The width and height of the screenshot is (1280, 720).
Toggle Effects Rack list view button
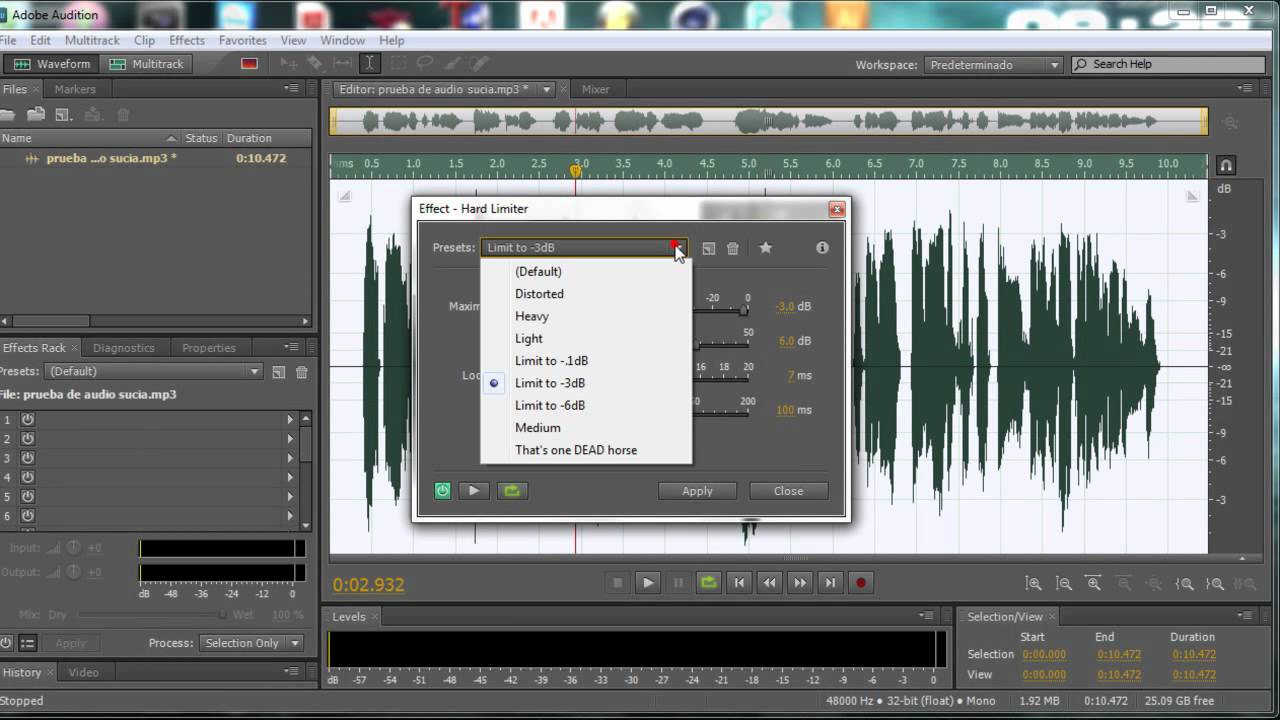click(x=28, y=643)
